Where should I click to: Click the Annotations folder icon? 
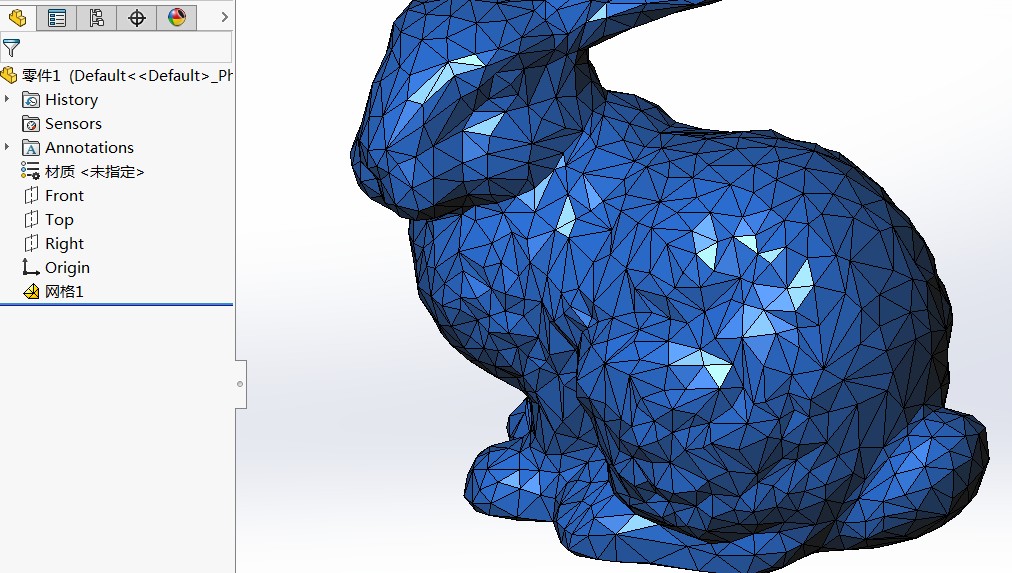click(x=31, y=148)
